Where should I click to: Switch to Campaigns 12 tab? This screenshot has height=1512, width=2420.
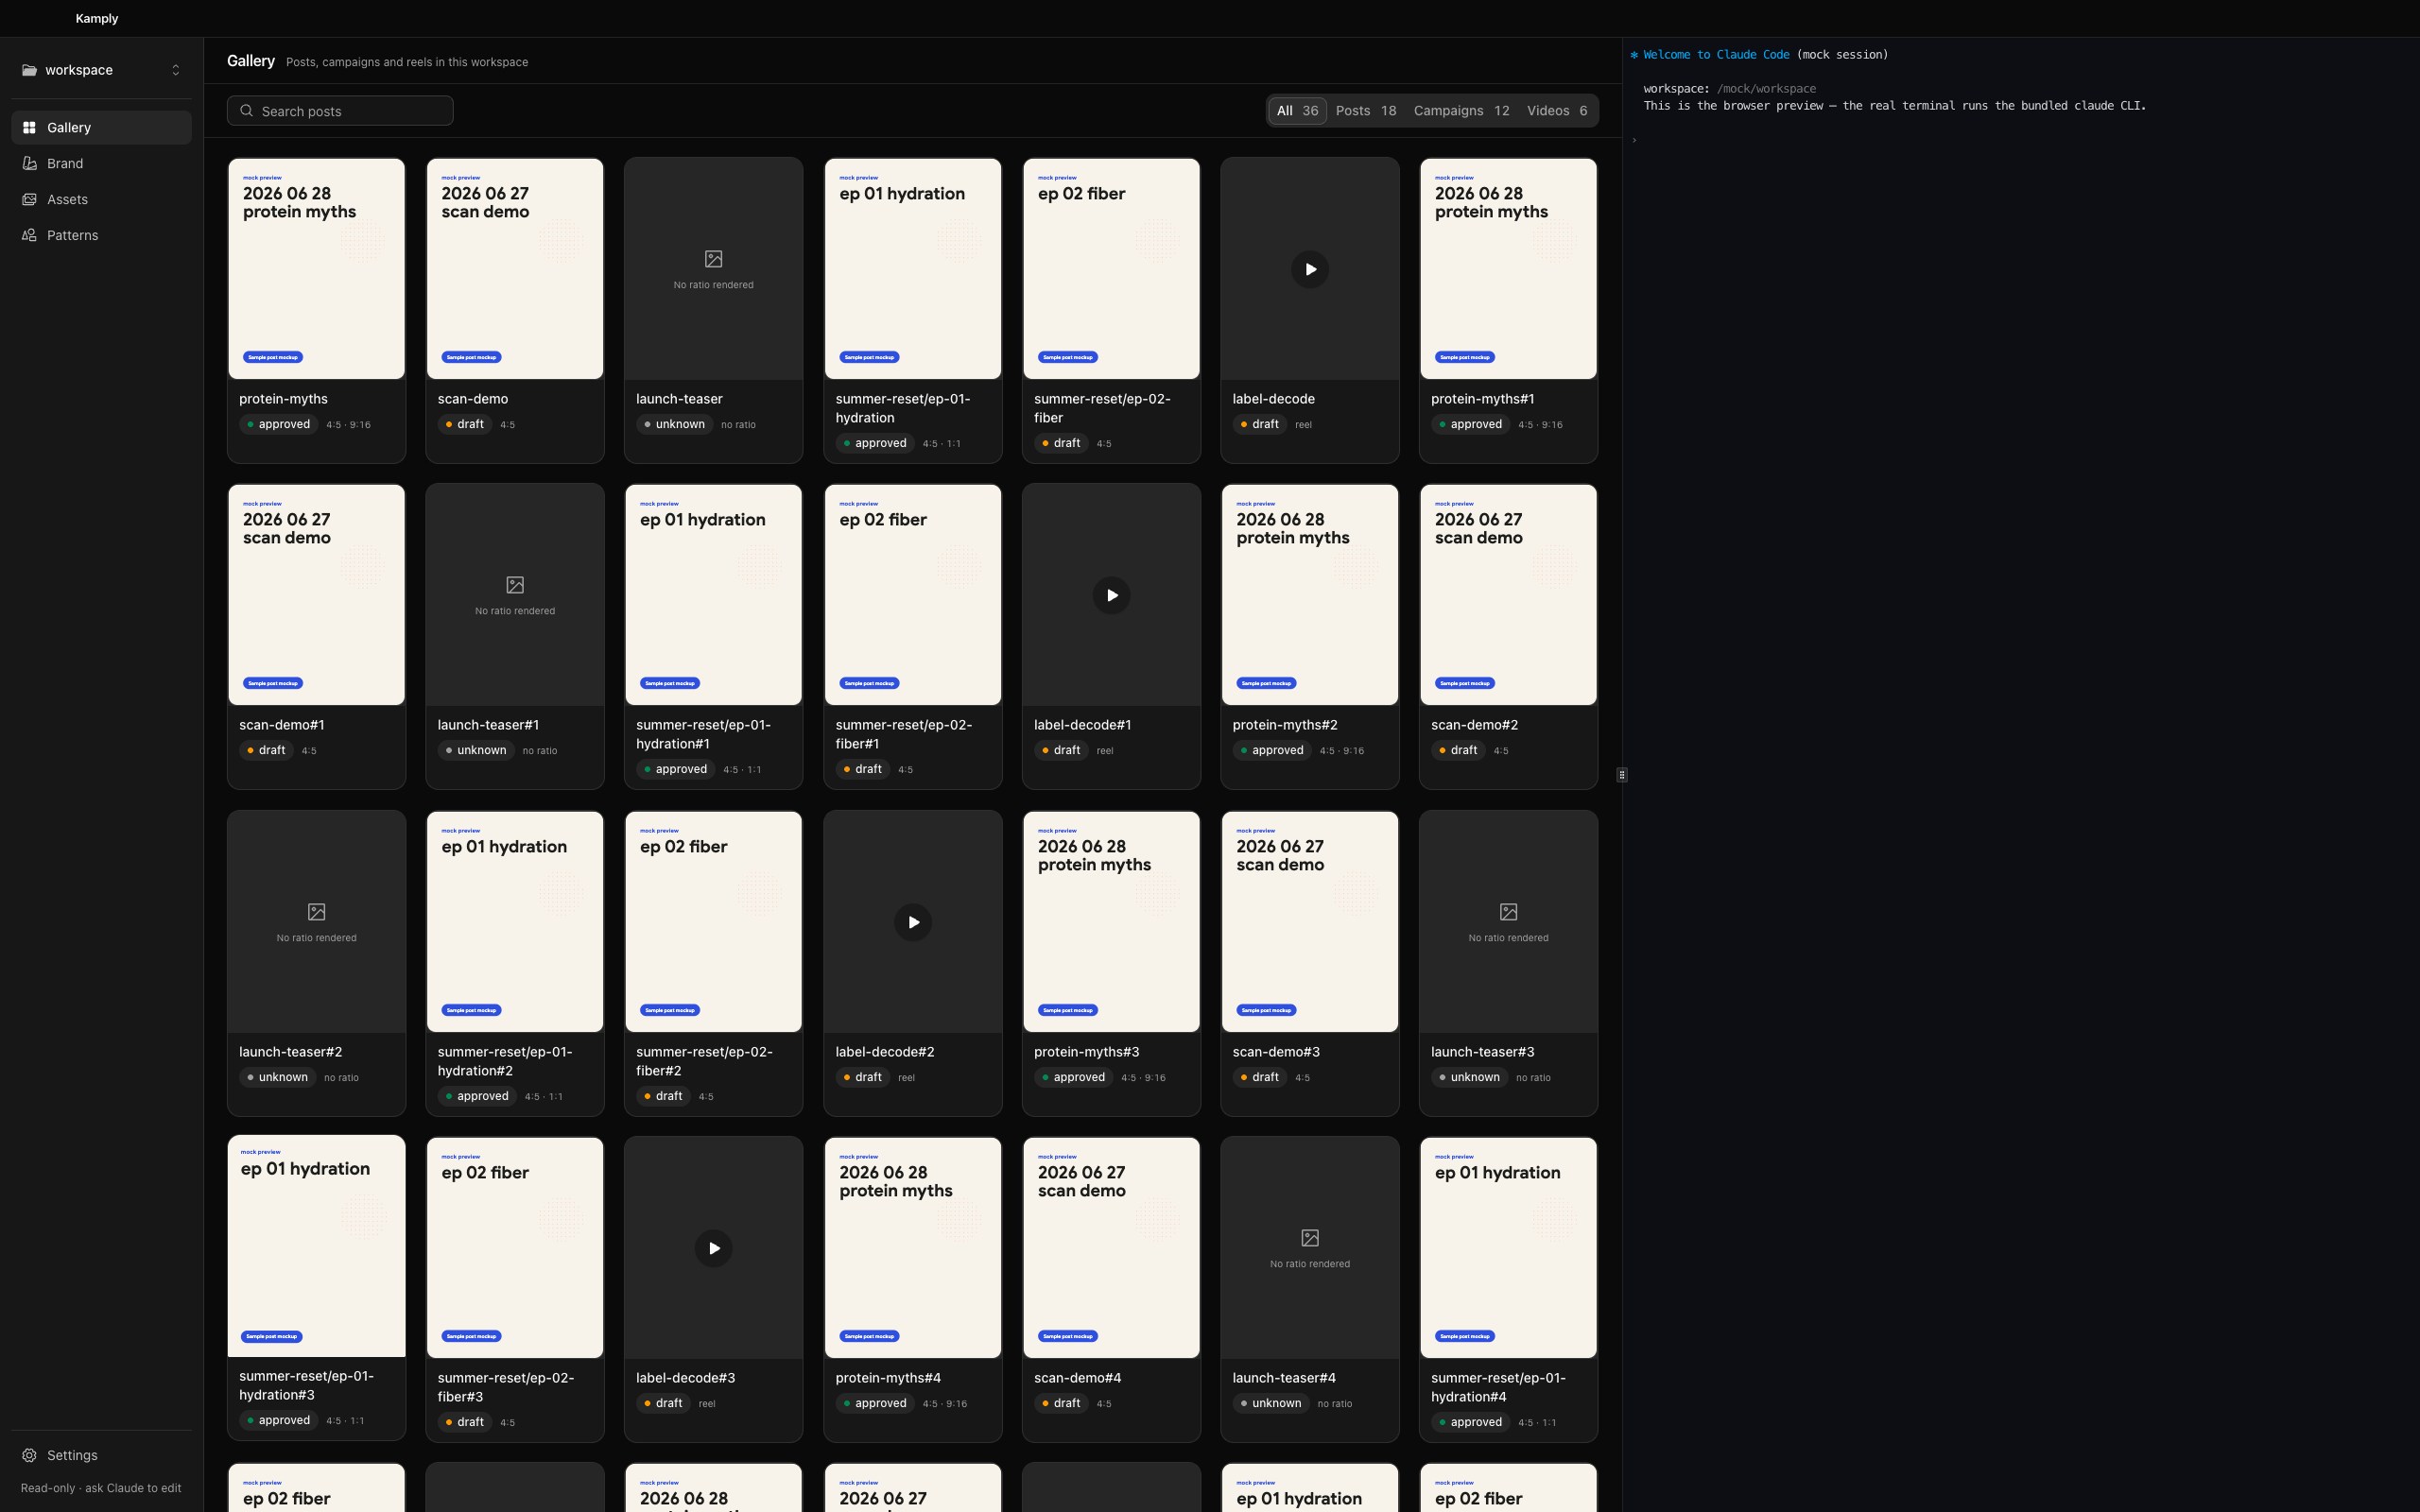(1461, 111)
